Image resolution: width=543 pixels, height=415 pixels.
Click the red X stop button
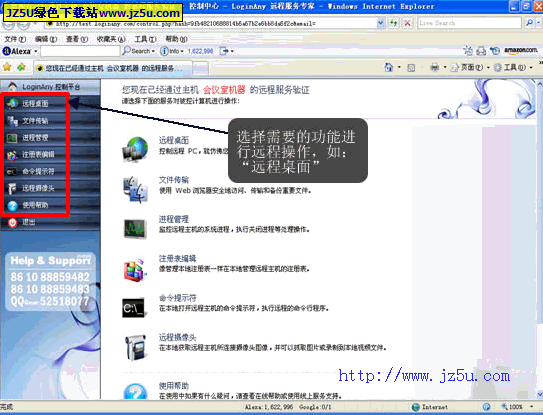(x=408, y=23)
